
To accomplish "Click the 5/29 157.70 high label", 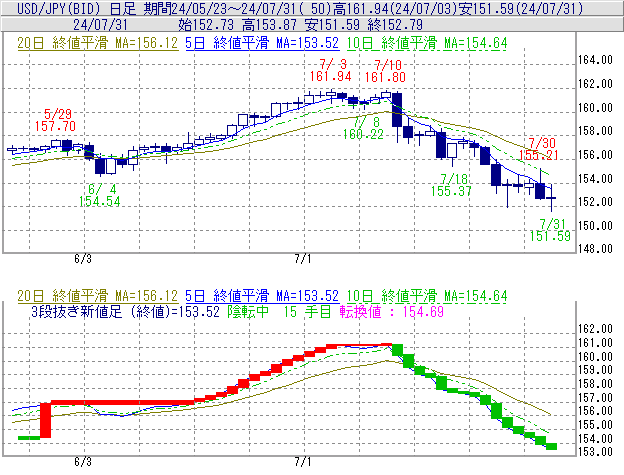I will pyautogui.click(x=55, y=120).
